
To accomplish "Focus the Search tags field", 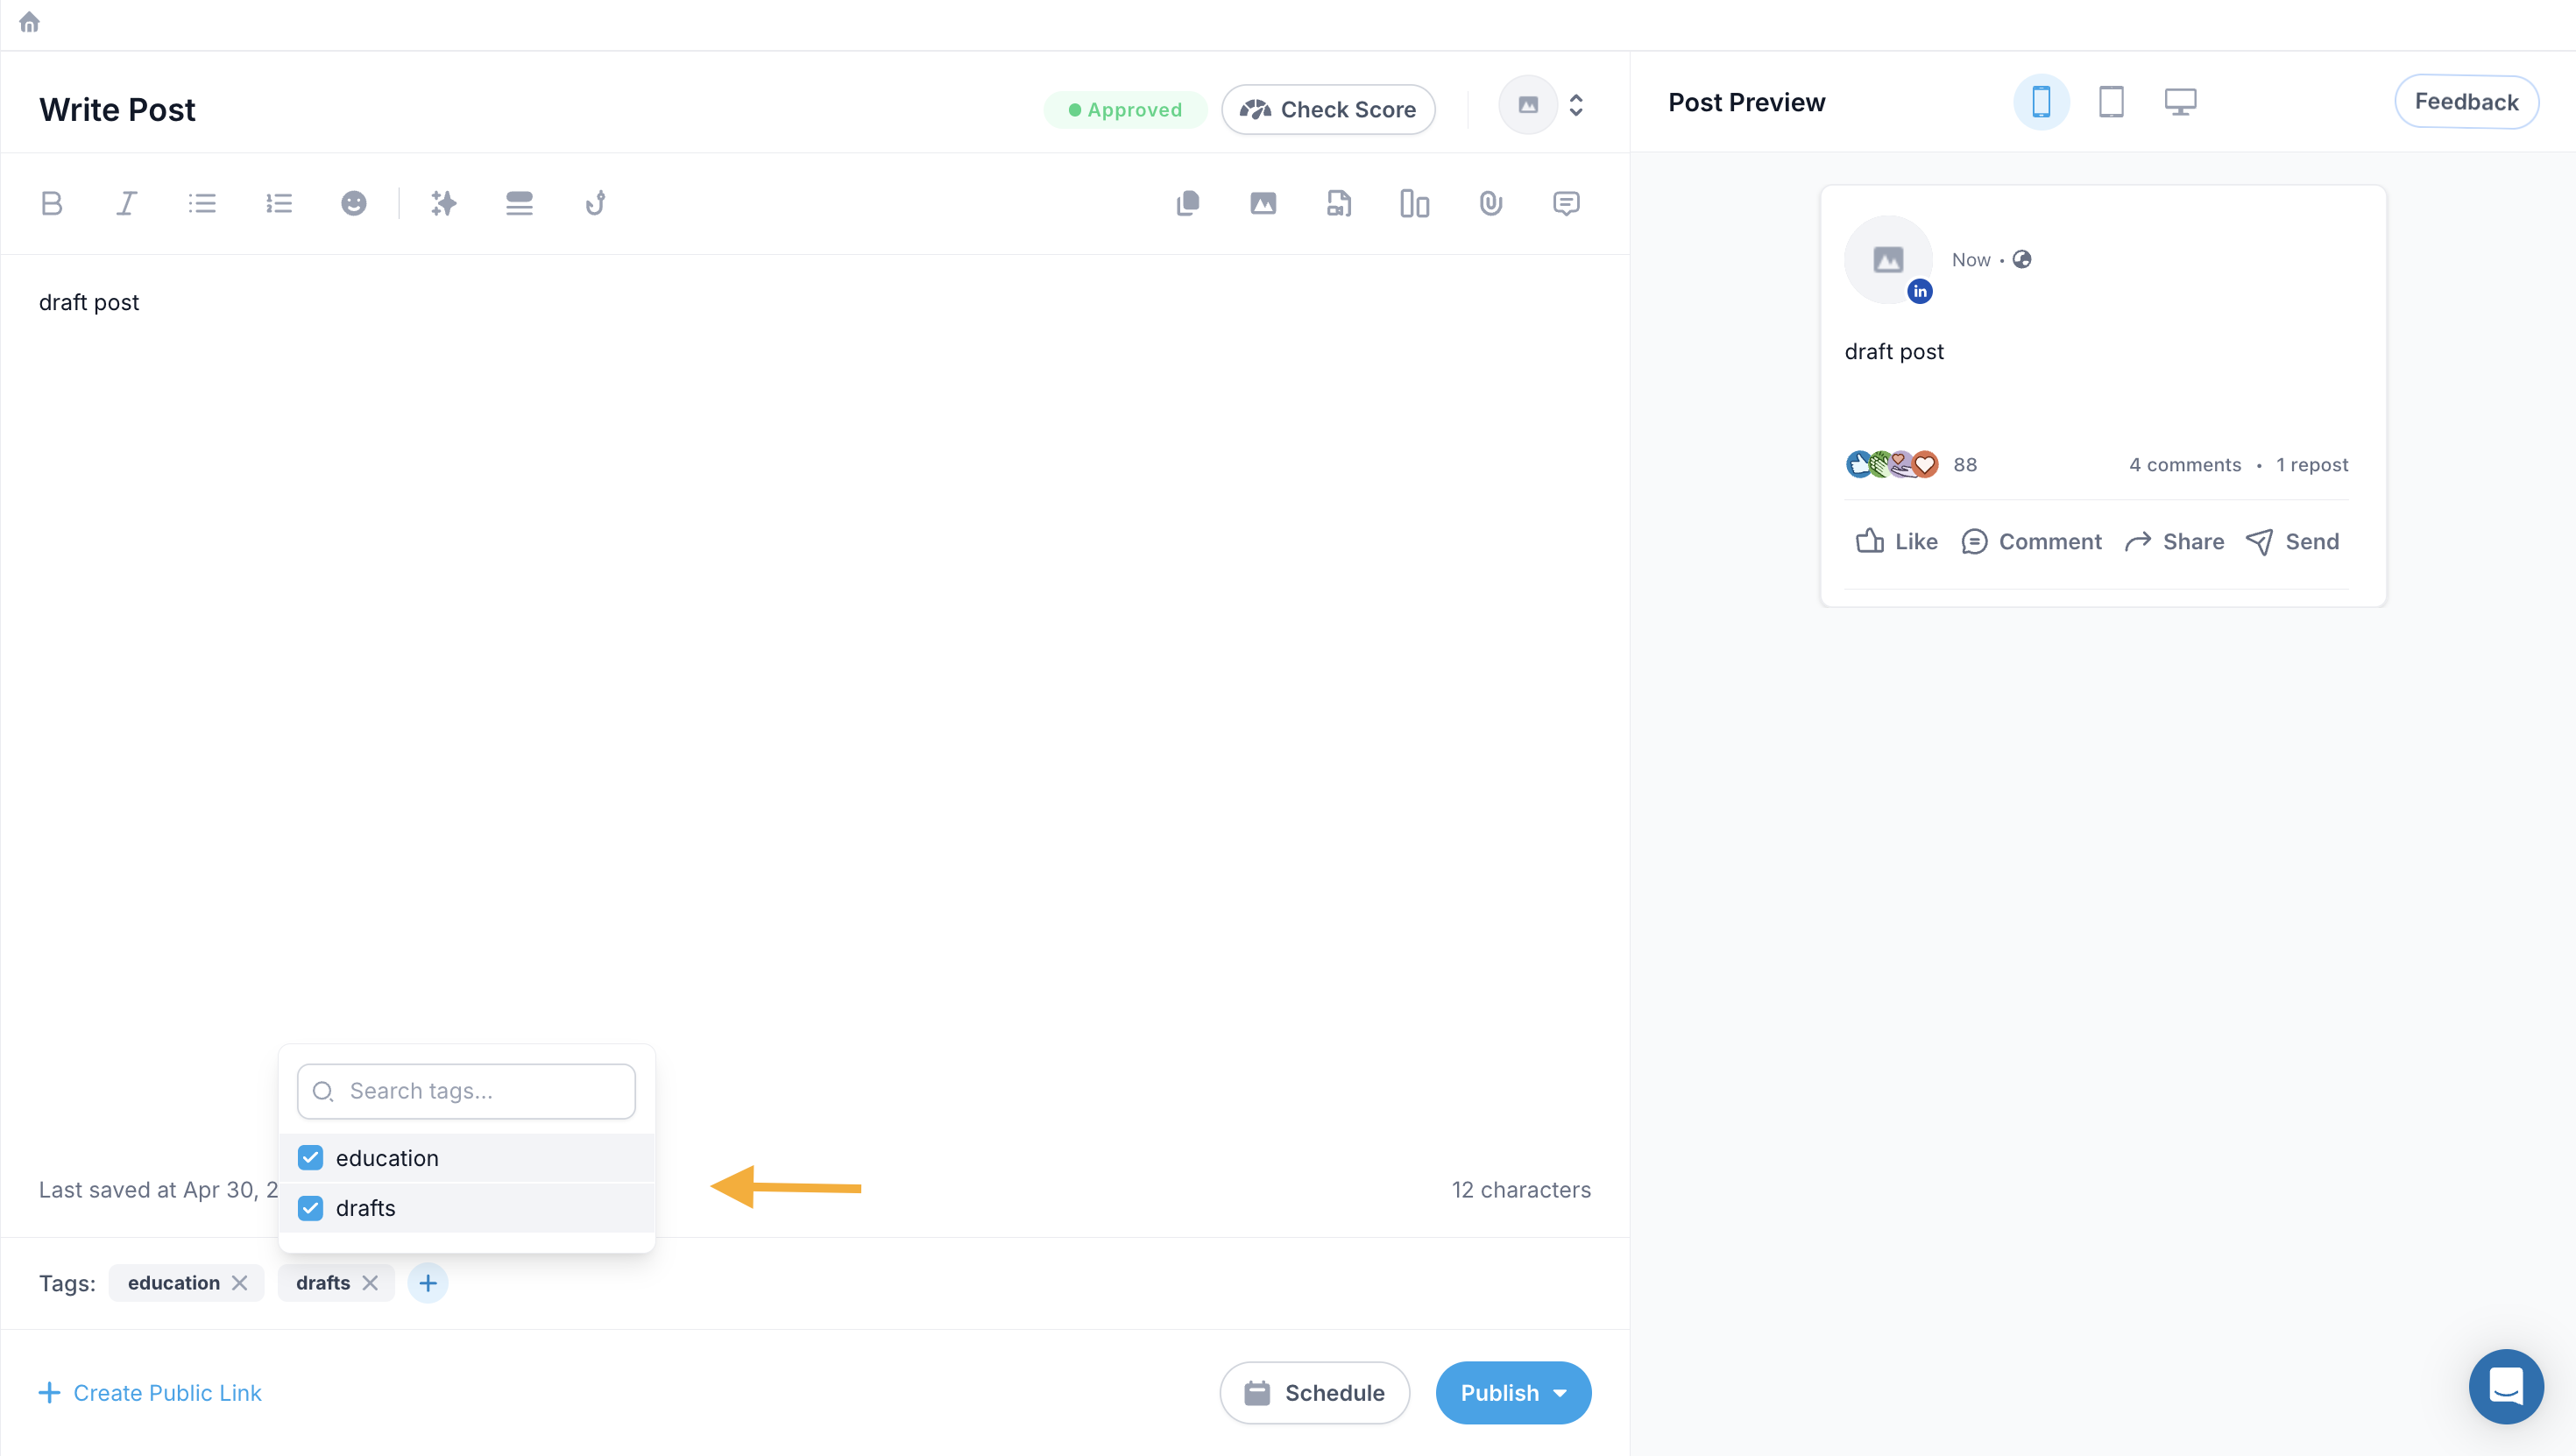I will click(466, 1090).
